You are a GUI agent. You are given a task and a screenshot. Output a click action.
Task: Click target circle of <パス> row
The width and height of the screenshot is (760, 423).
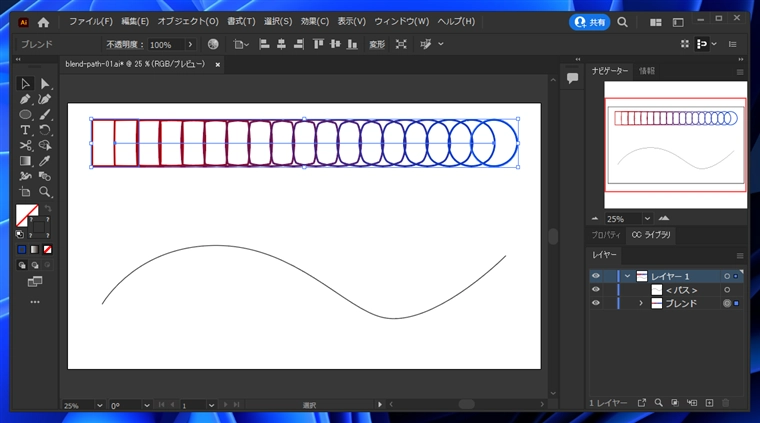[727, 290]
